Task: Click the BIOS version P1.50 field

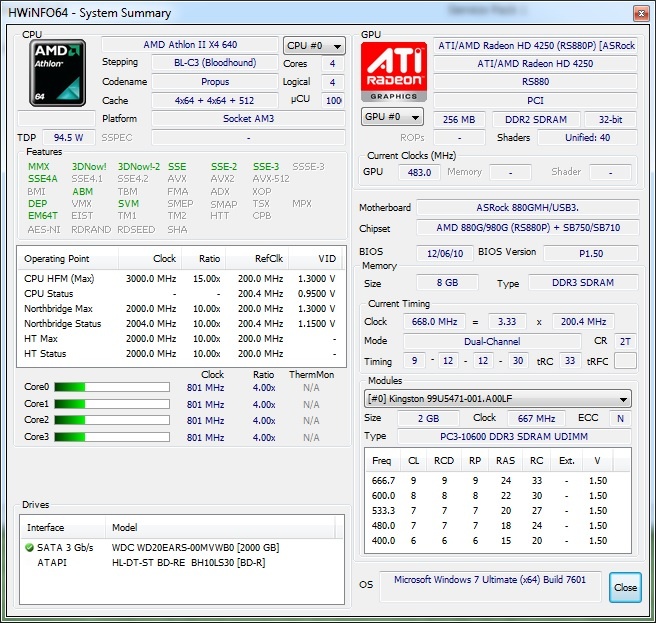Action: (x=591, y=254)
